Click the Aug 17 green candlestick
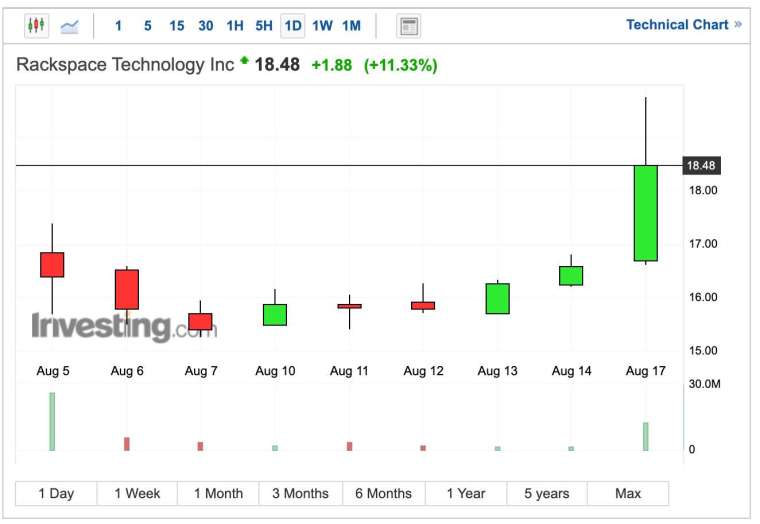 pyautogui.click(x=646, y=213)
